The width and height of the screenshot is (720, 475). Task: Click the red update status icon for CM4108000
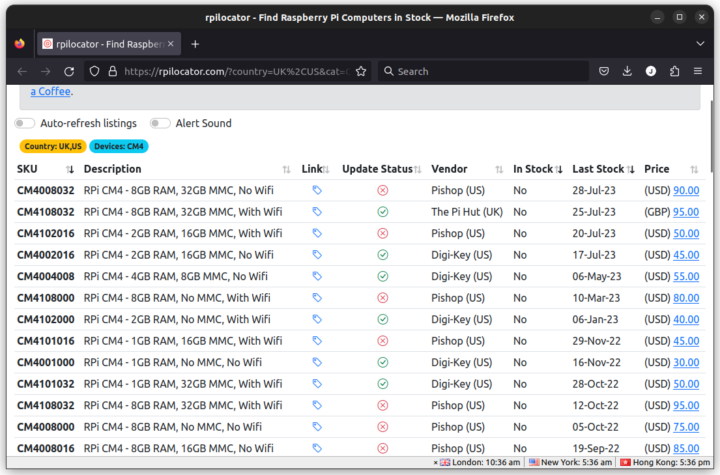click(382, 298)
